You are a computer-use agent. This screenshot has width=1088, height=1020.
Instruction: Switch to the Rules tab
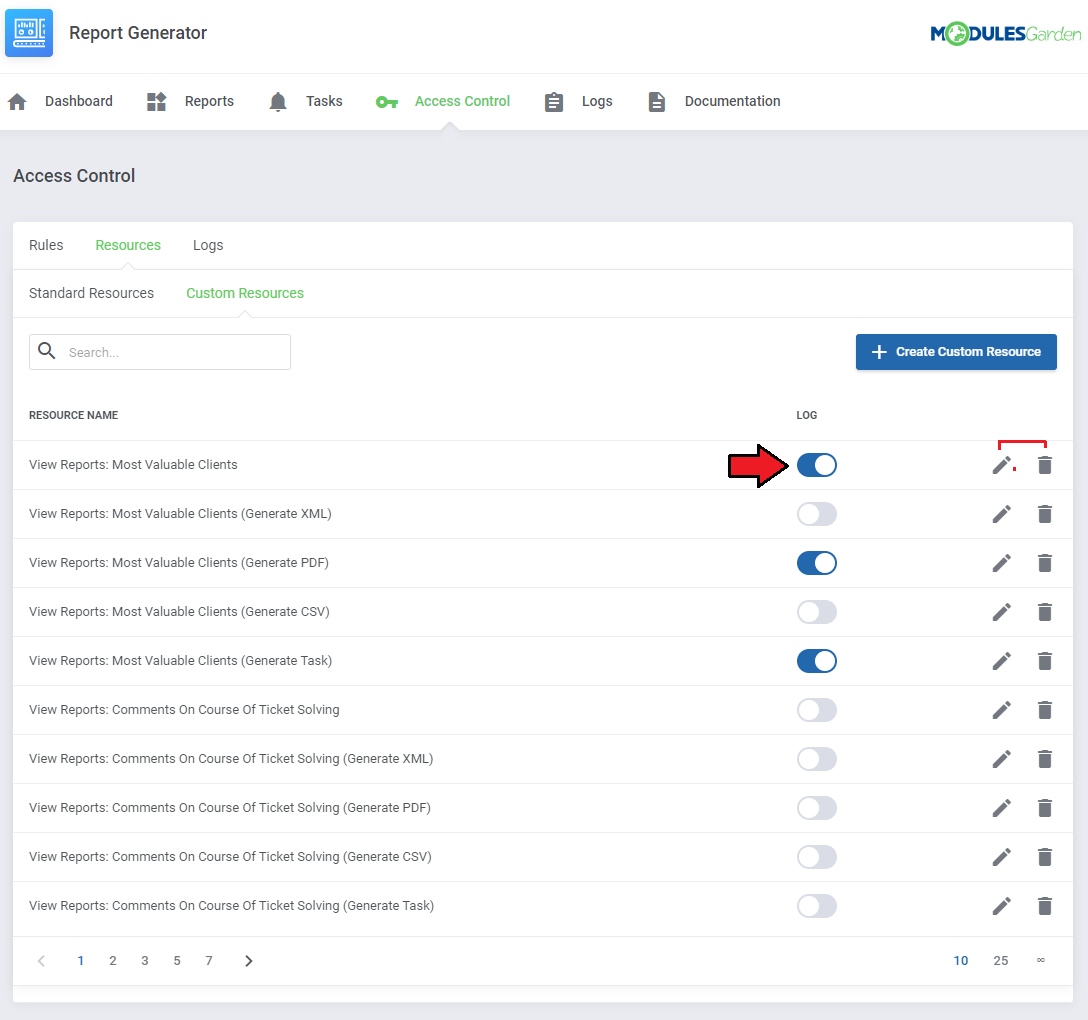[x=46, y=245]
